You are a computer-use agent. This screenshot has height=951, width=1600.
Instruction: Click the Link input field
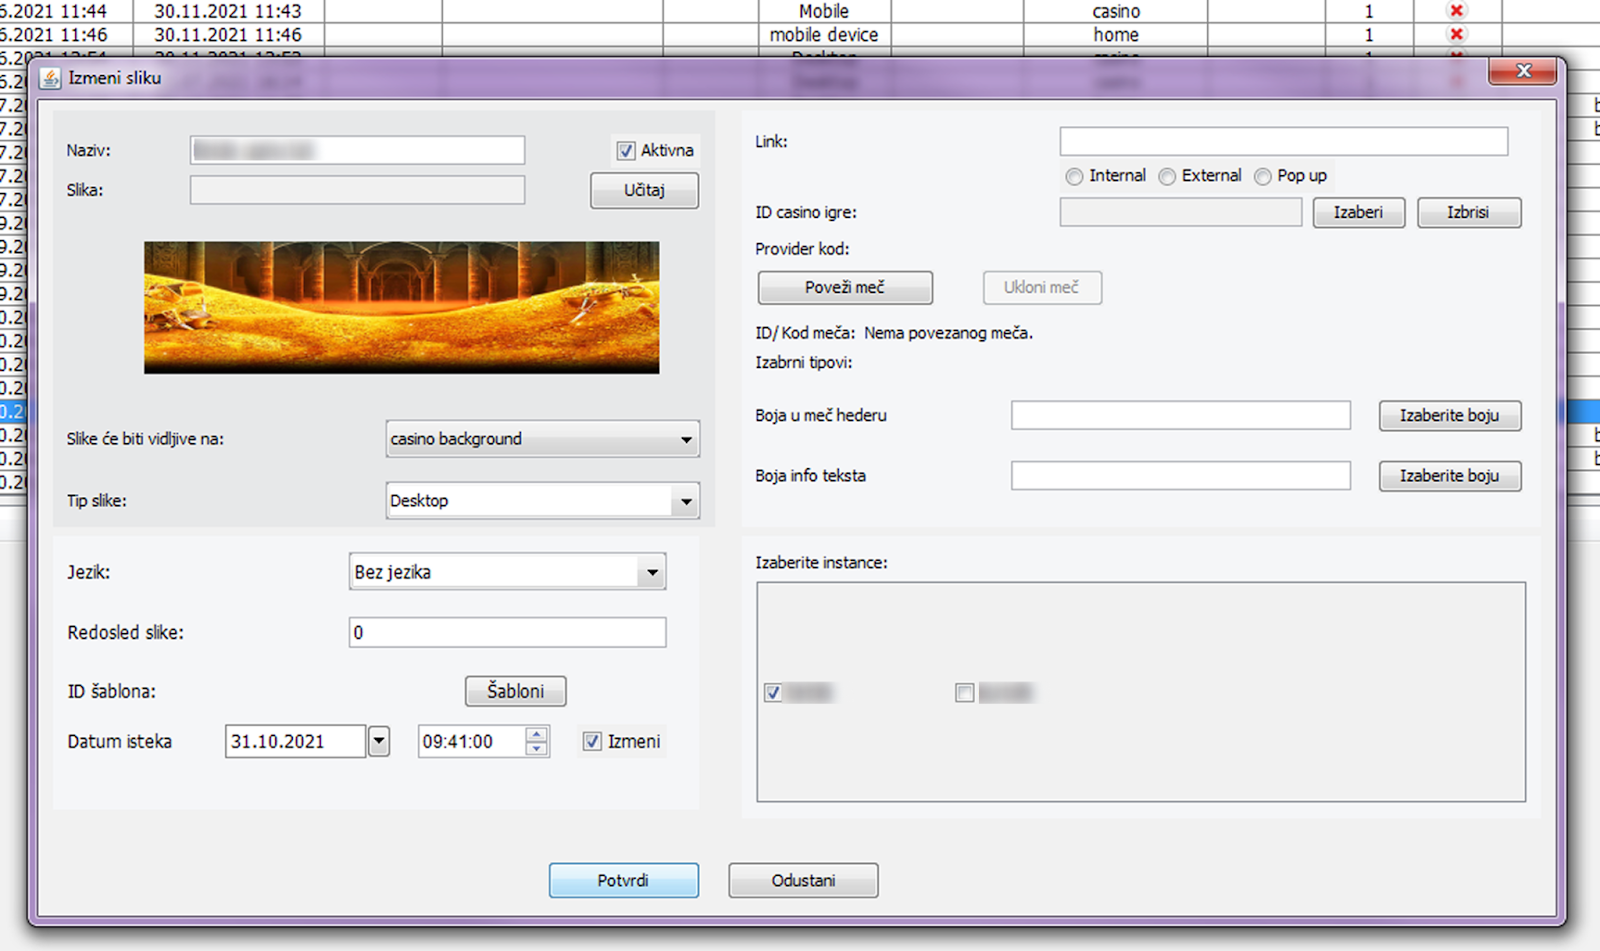pyautogui.click(x=1284, y=141)
